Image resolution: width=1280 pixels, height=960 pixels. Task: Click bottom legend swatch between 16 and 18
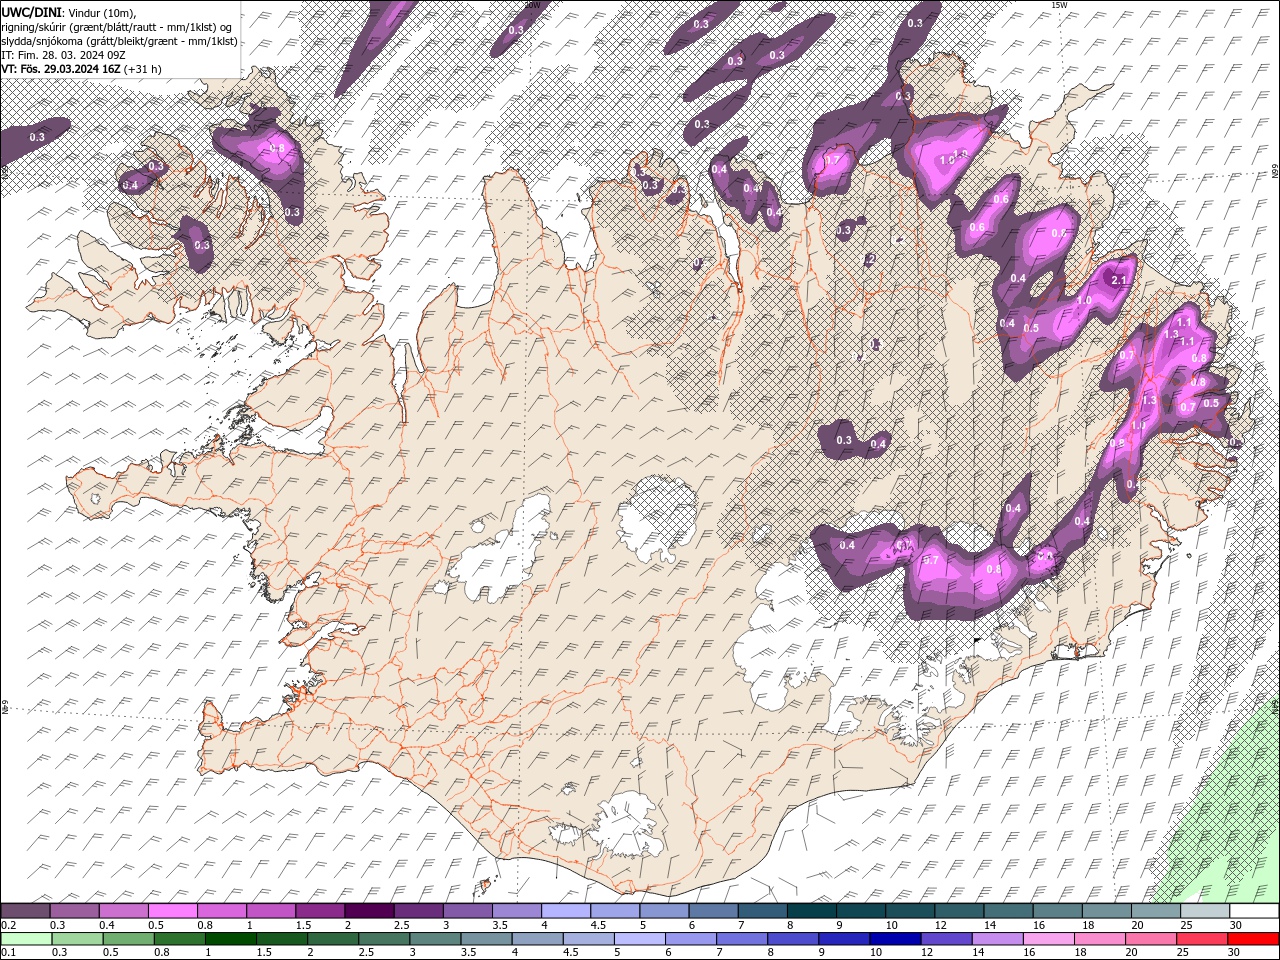1048,939
